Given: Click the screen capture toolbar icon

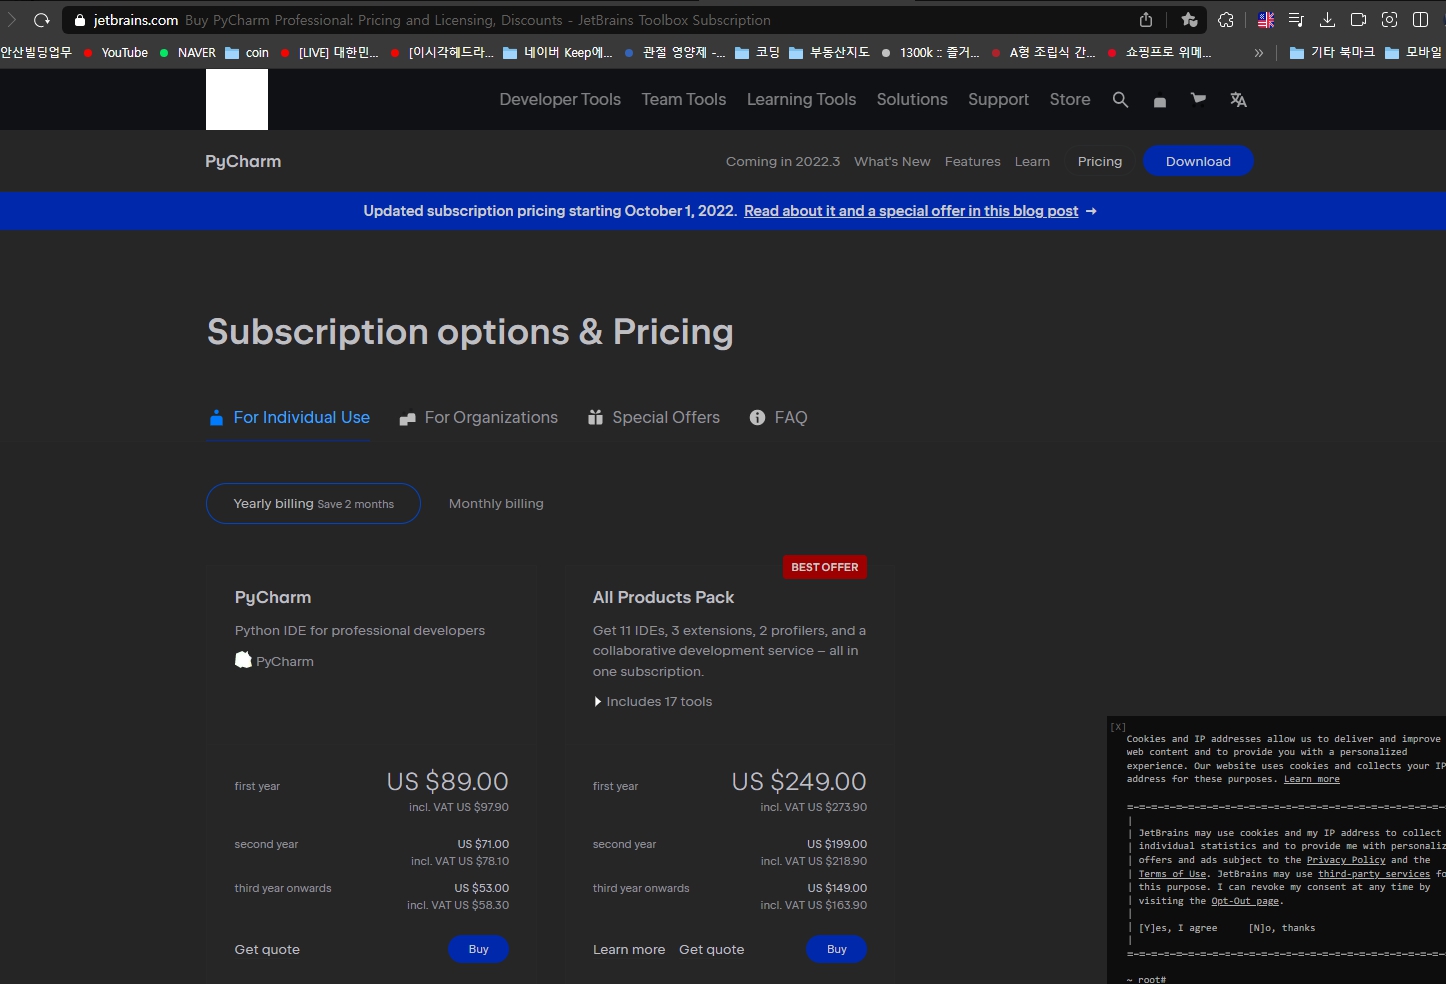Looking at the screenshot, I should point(1389,20).
